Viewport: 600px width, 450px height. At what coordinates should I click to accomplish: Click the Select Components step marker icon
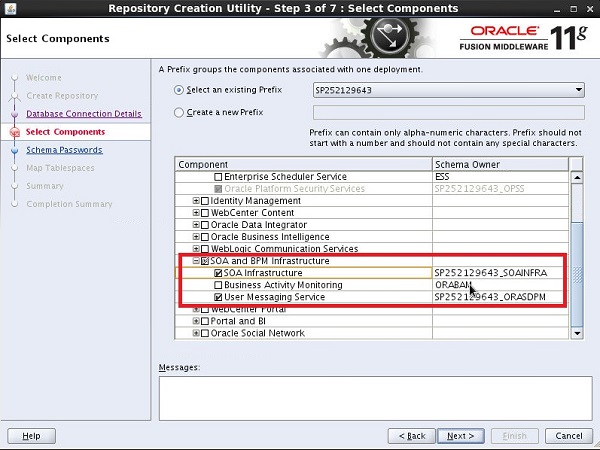[15, 132]
